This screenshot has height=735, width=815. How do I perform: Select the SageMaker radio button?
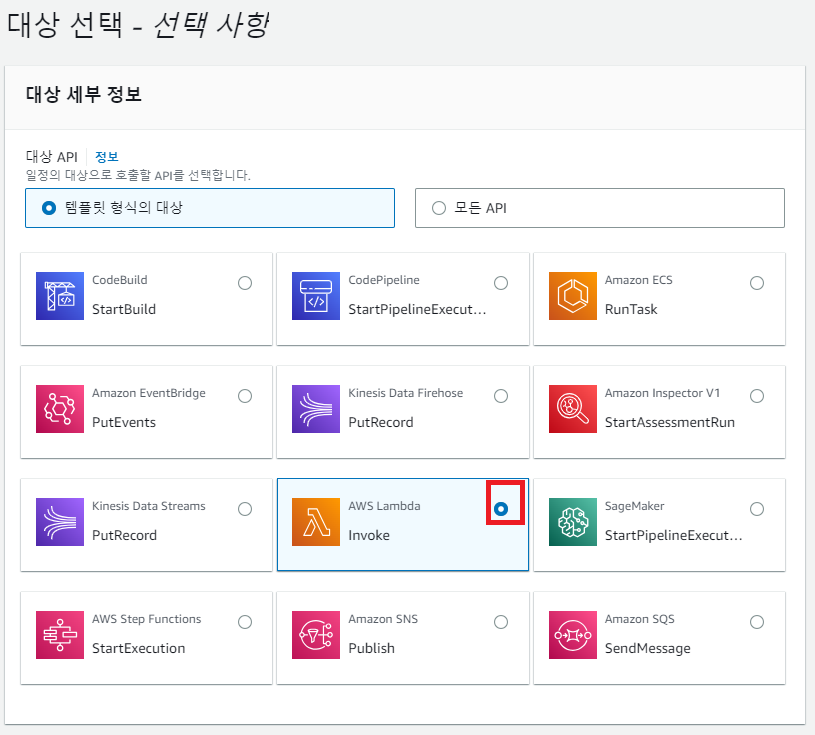click(x=757, y=509)
